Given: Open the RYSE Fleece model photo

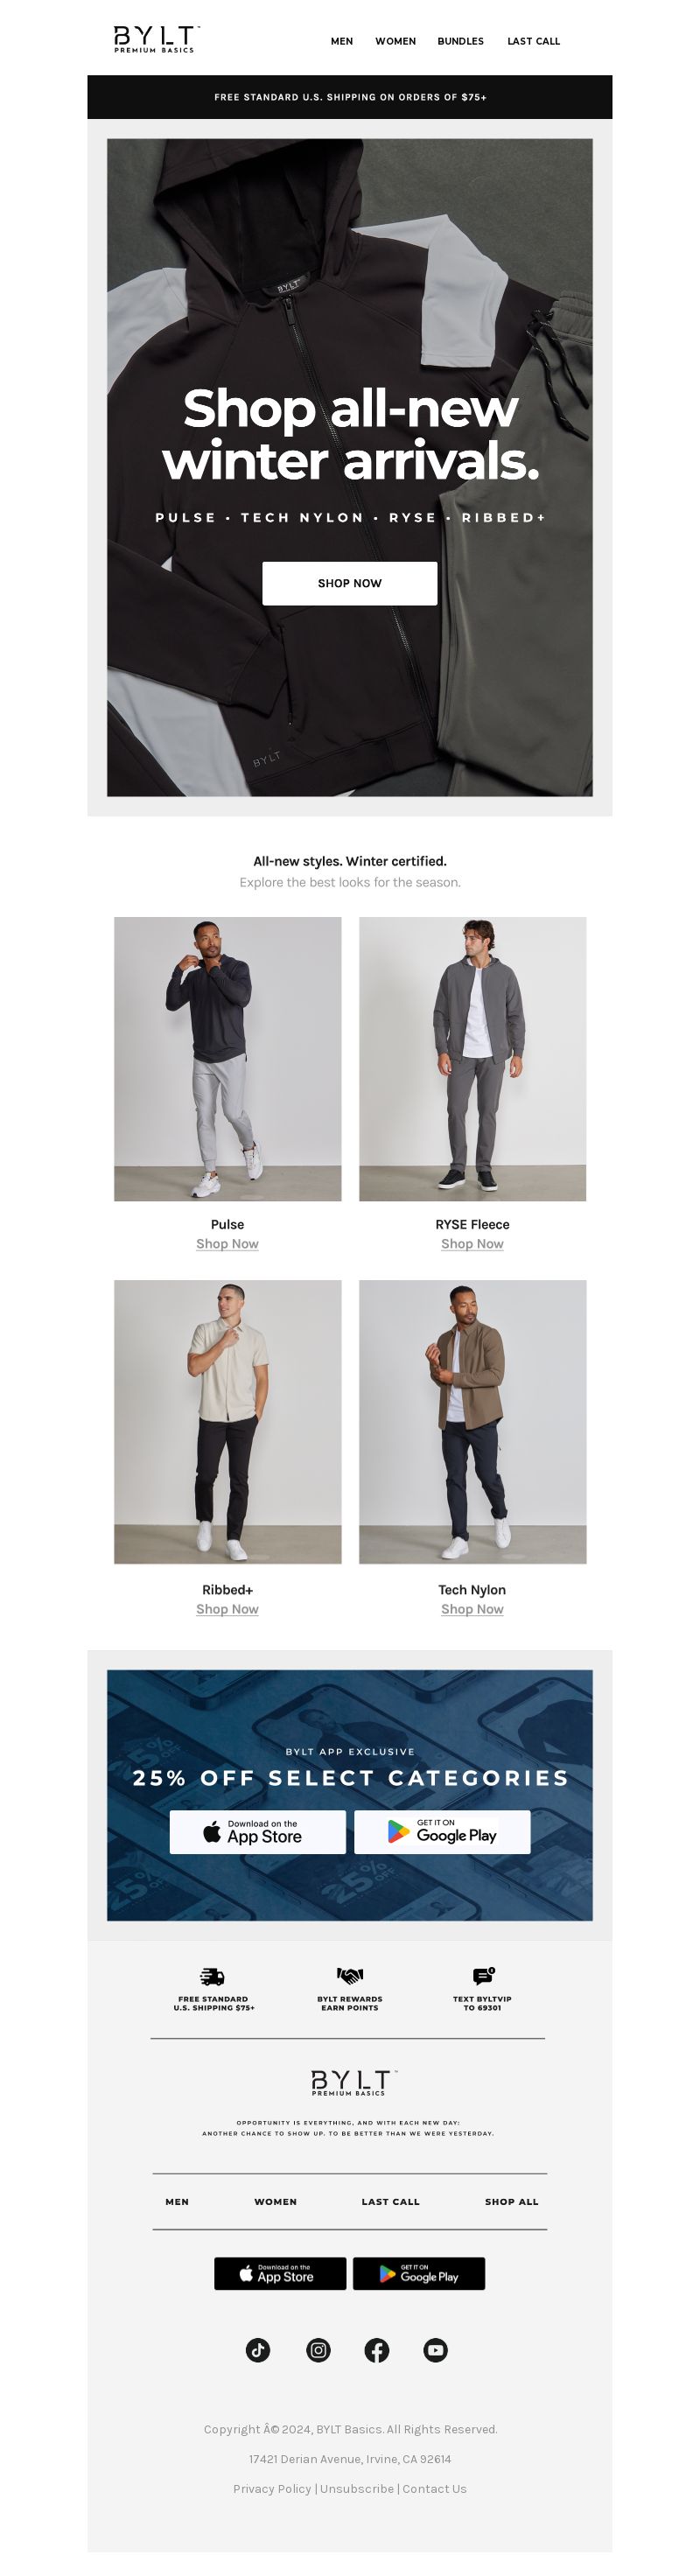Looking at the screenshot, I should pos(472,1058).
